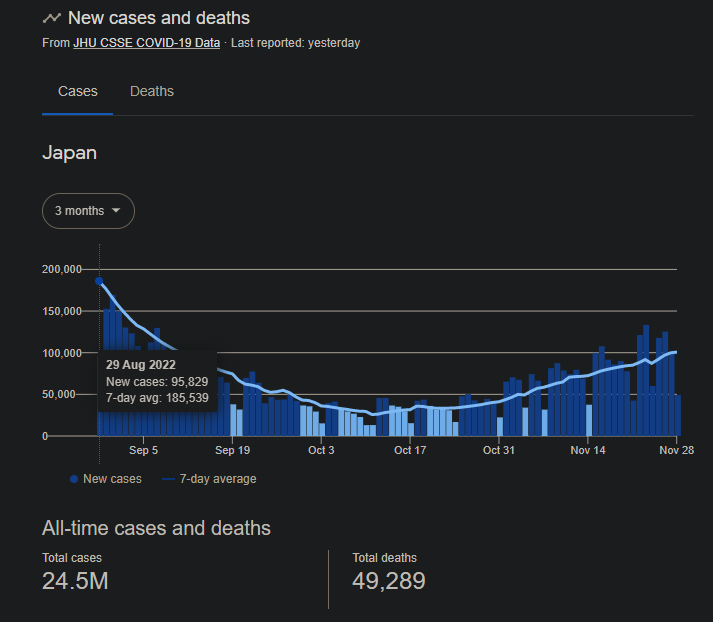Viewport: 713px width, 622px height.
Task: Click the Total deaths 49,289 figure
Action: 389,581
